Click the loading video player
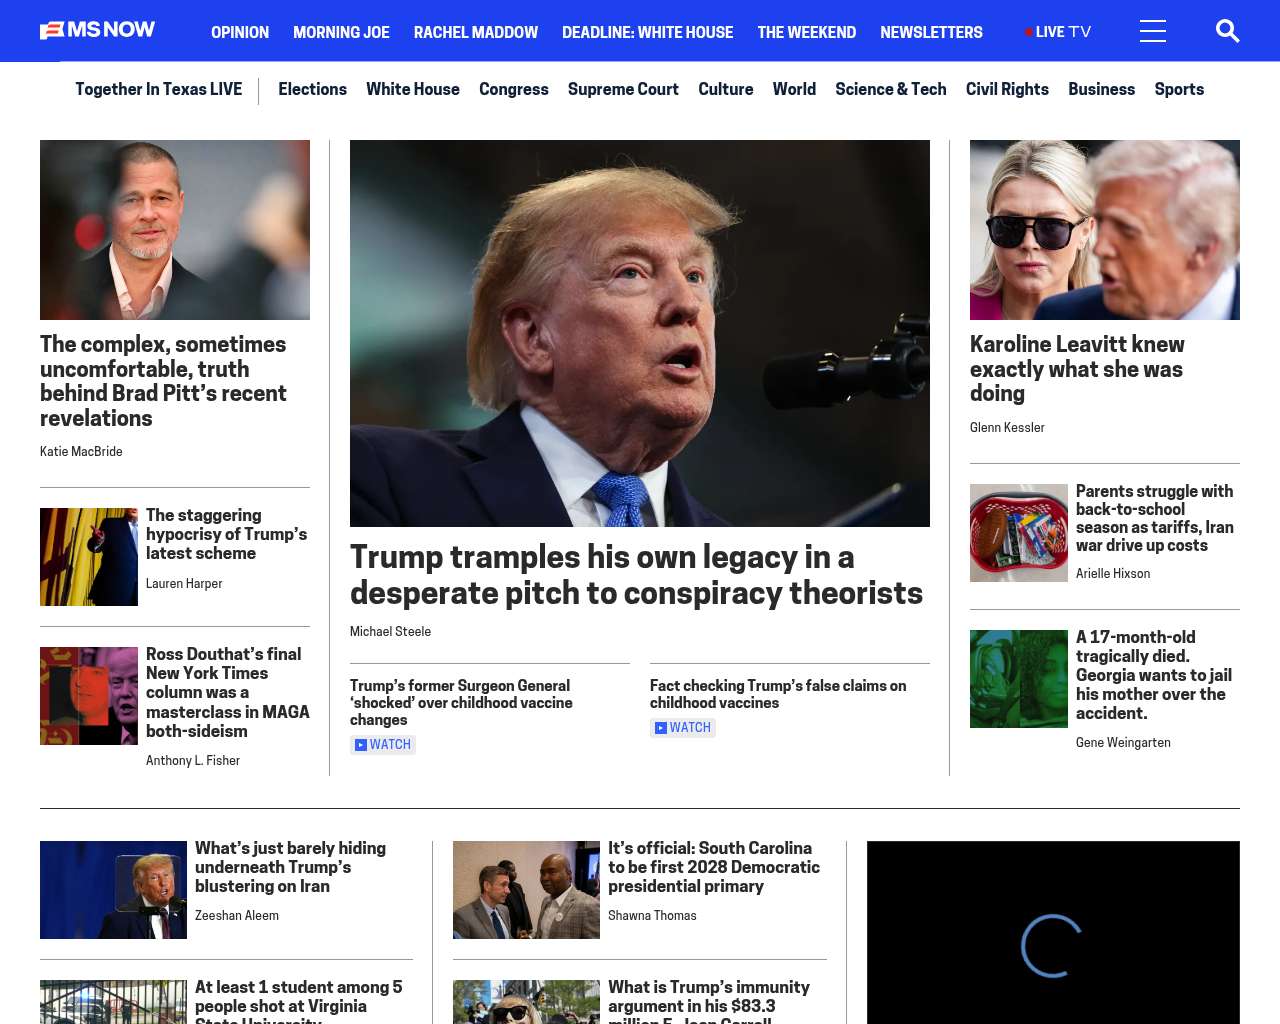1280x1024 pixels. tap(1053, 933)
